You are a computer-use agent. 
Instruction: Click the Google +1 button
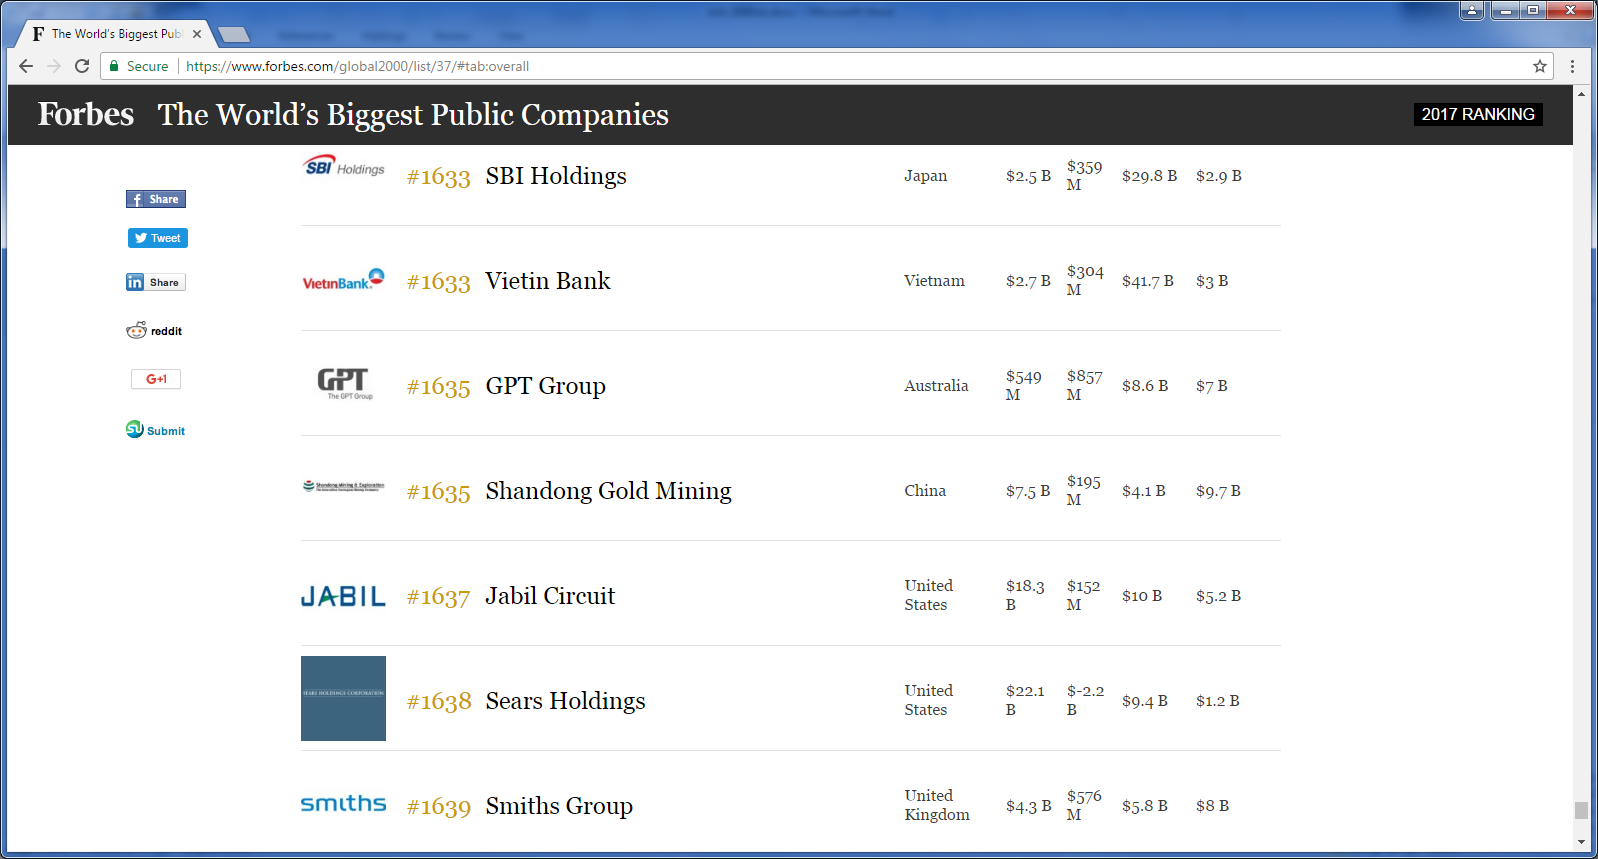click(156, 379)
